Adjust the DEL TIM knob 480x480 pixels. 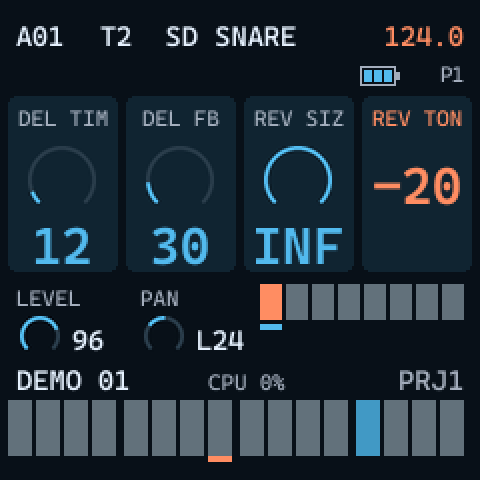coord(62,176)
